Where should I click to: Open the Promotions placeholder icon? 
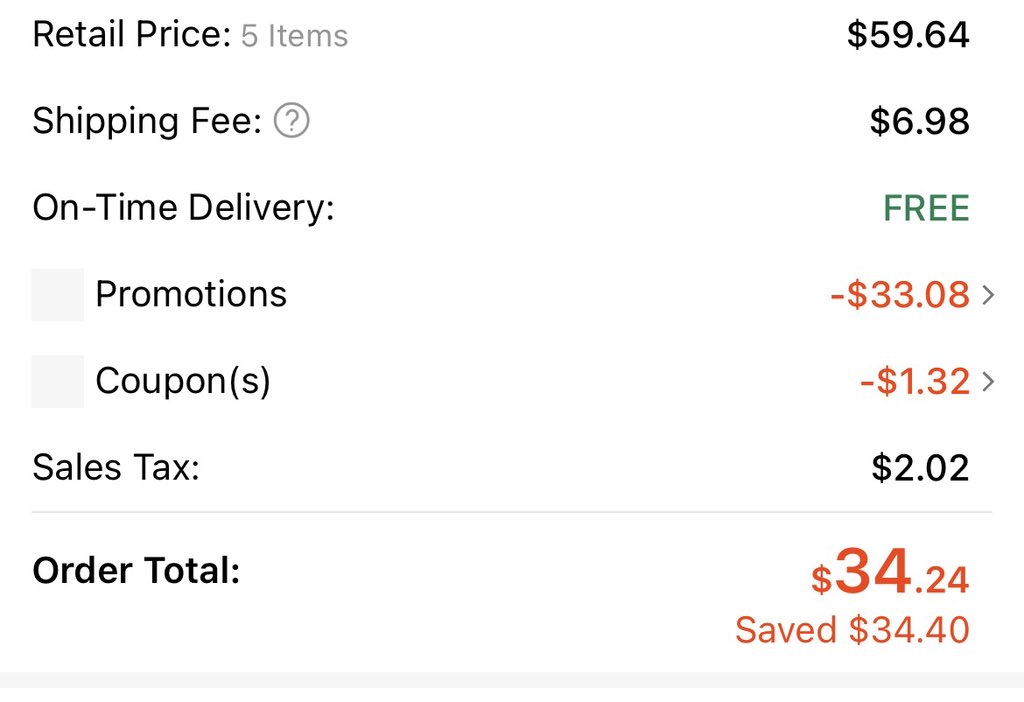(57, 295)
